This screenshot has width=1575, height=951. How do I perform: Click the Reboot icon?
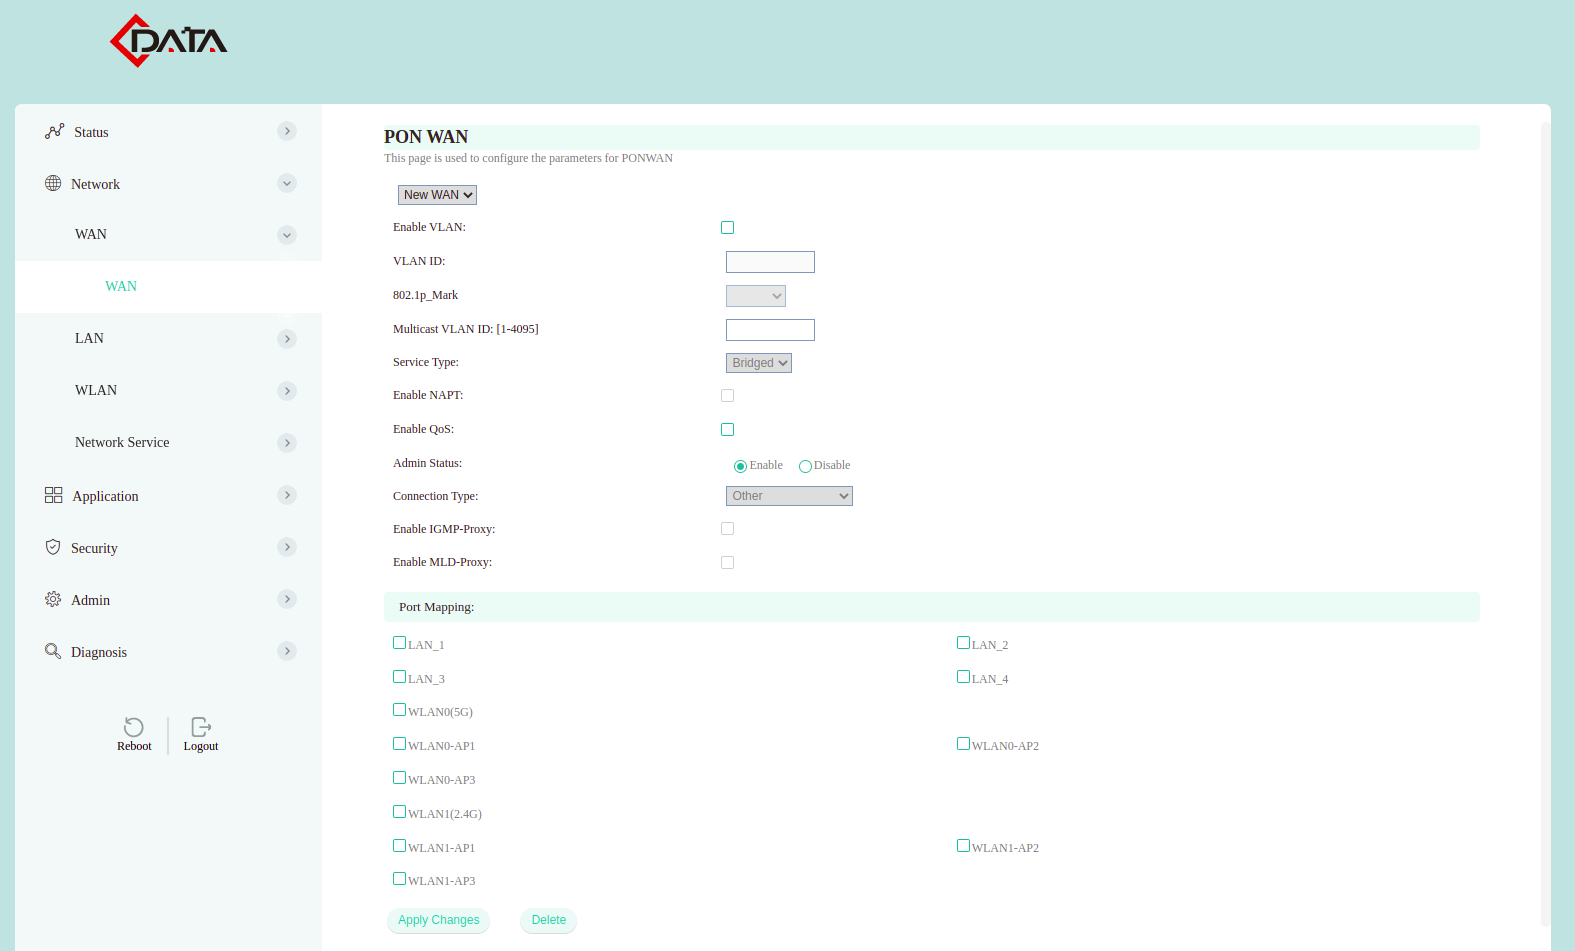(134, 727)
